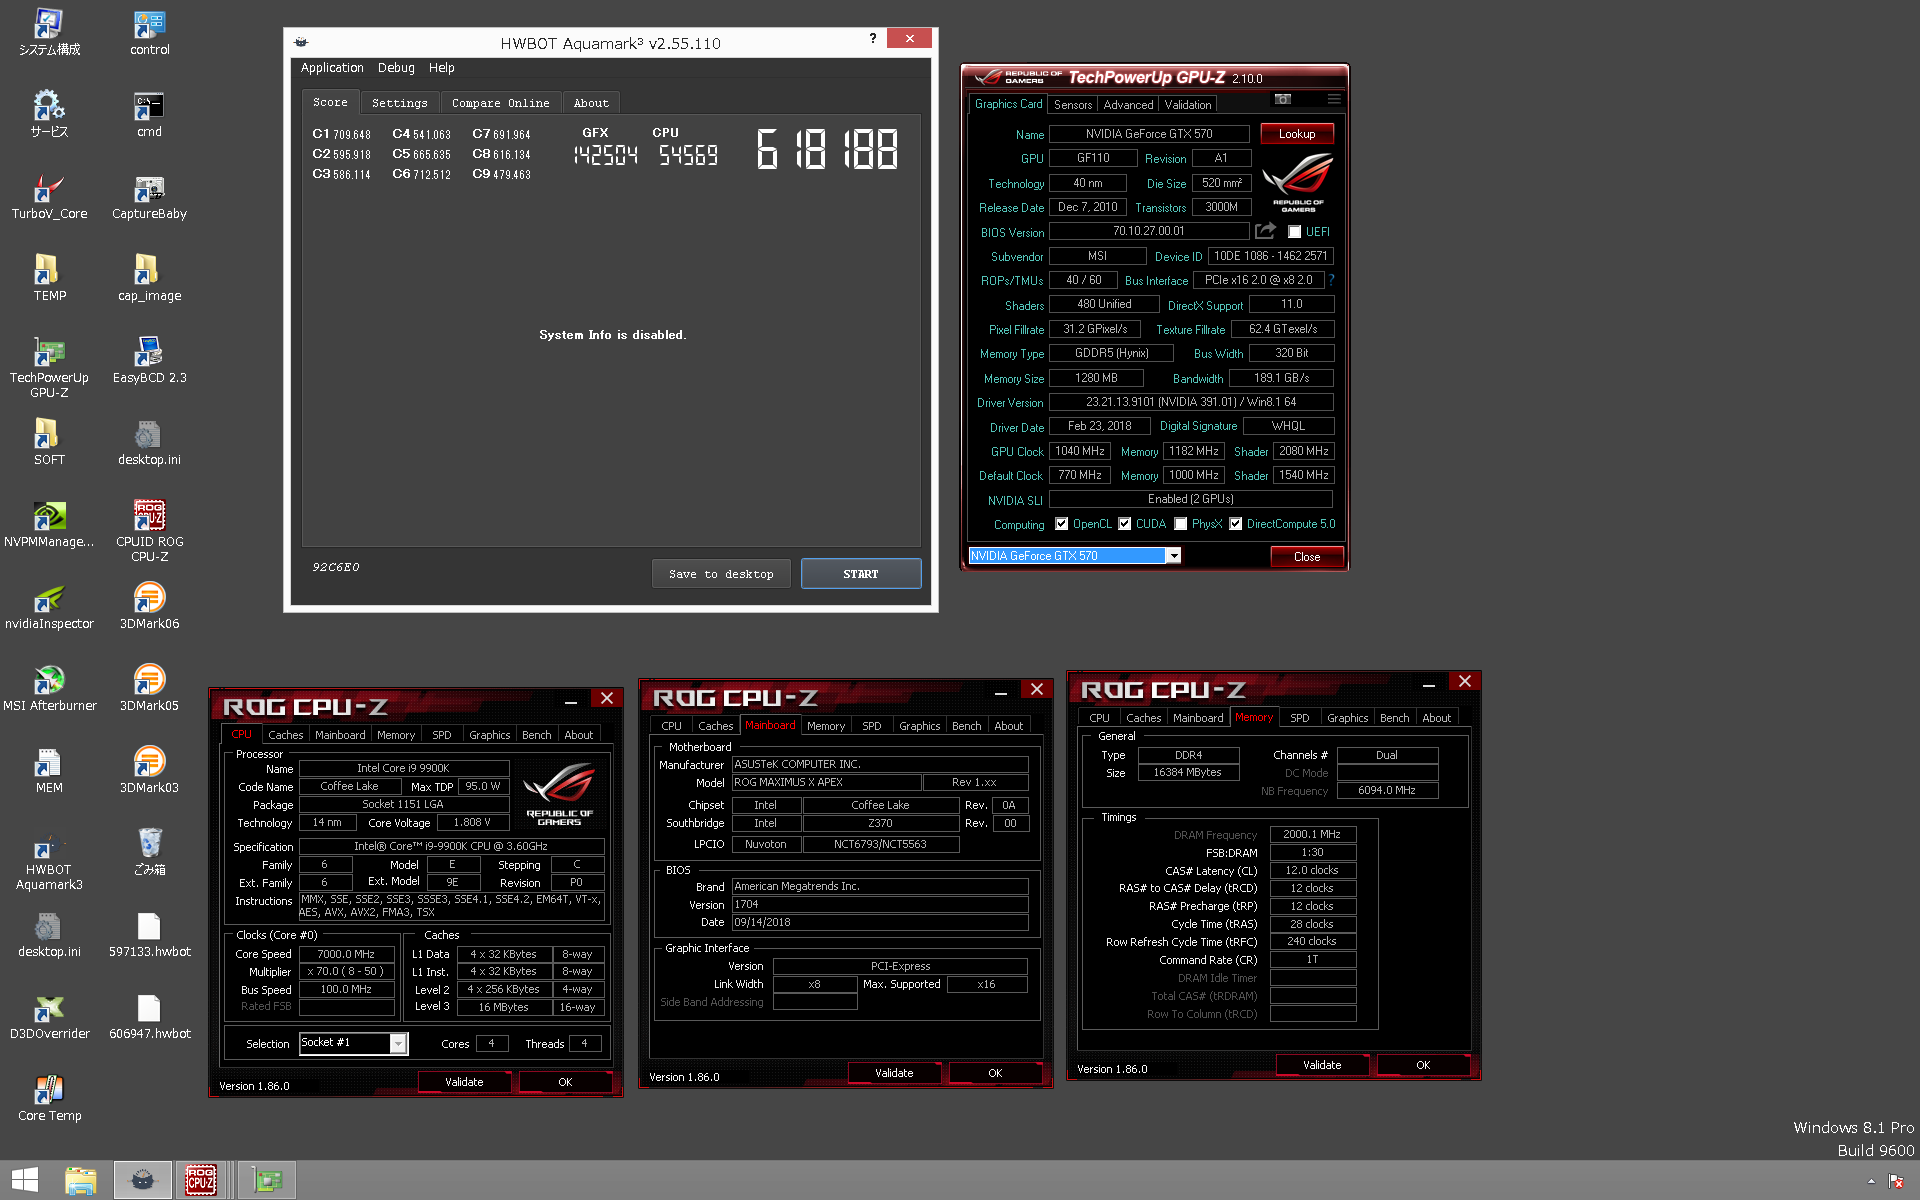Viewport: 1920px width, 1200px height.
Task: Open the Help menu in Aquamark
Action: click(x=441, y=68)
